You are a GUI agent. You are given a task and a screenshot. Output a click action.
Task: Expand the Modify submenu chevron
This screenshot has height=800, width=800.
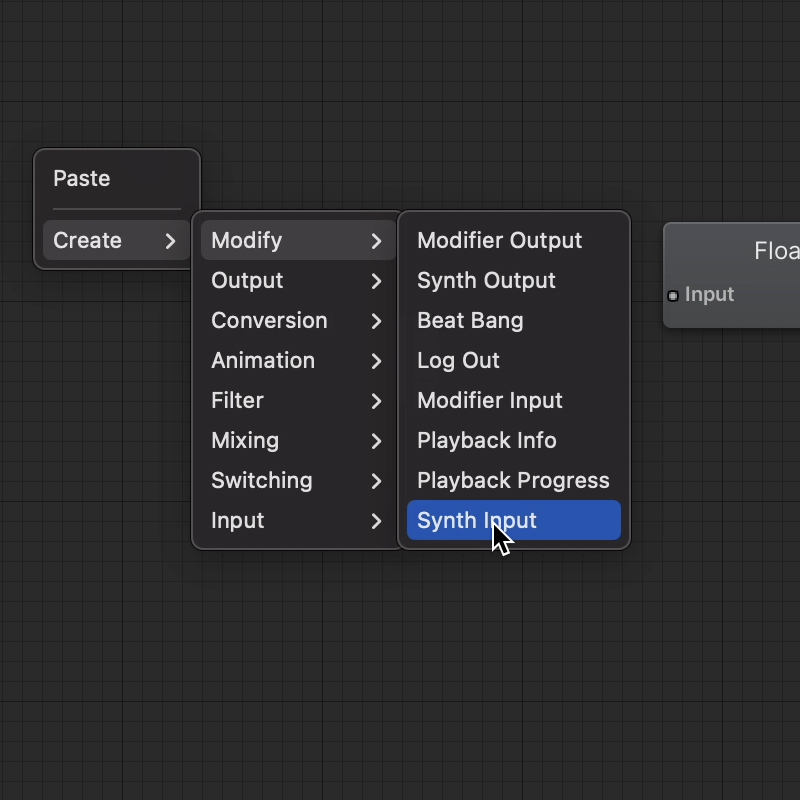[376, 241]
